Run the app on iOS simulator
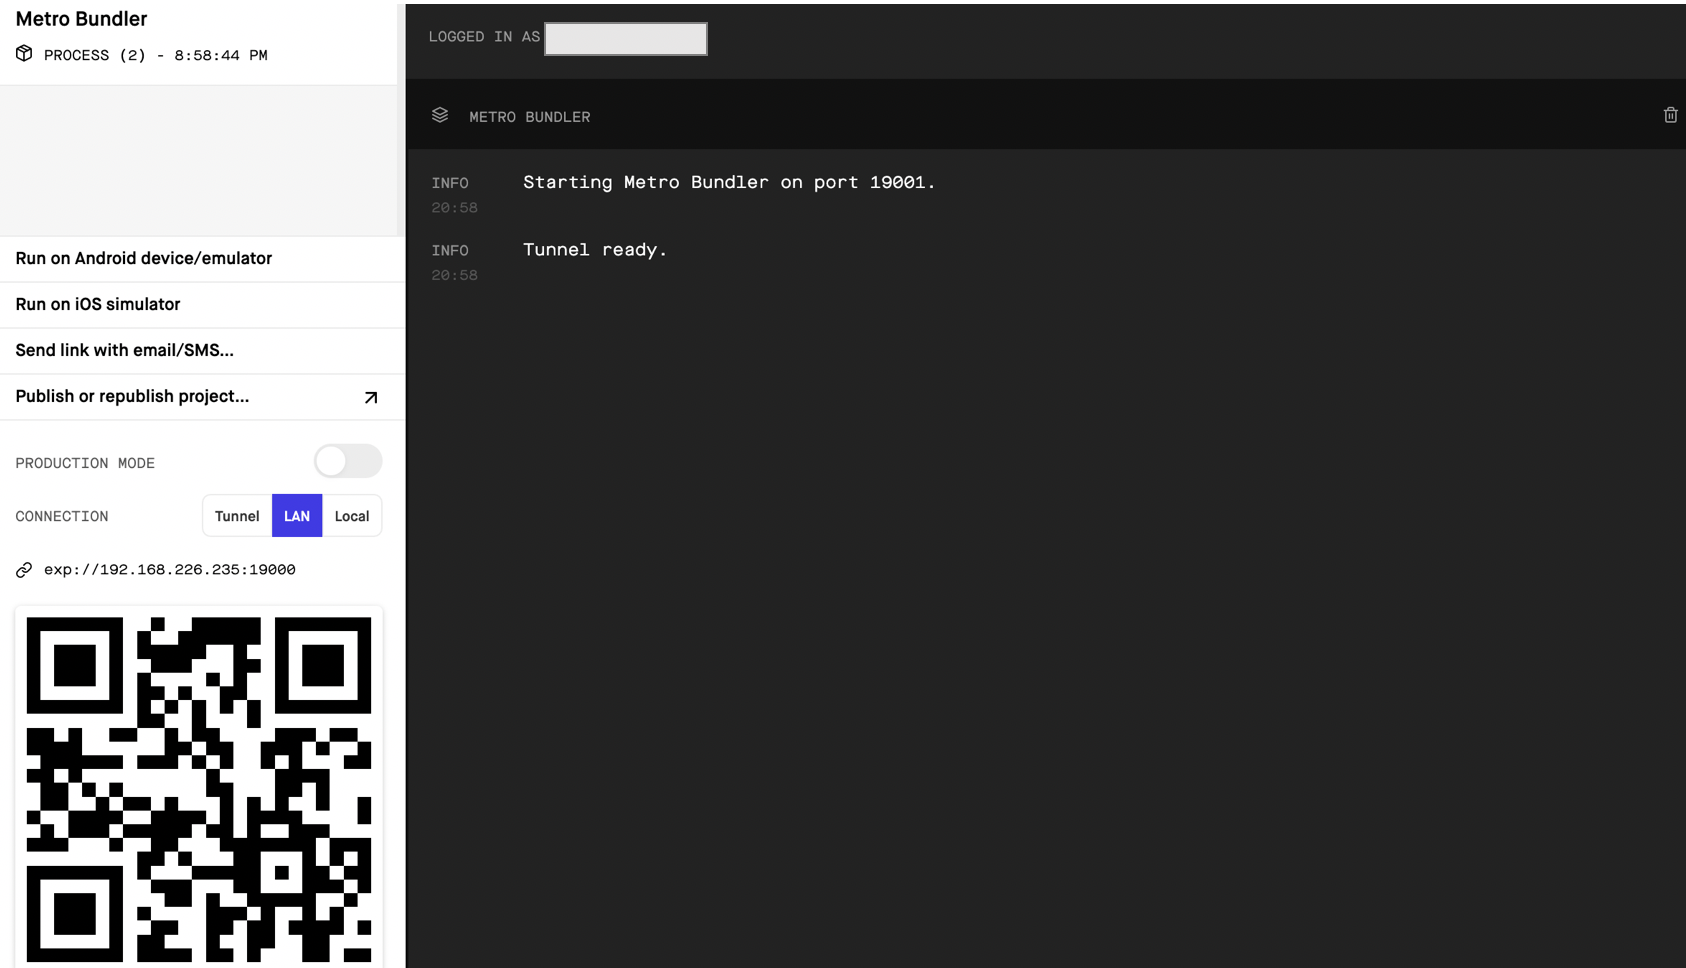1686x968 pixels. point(97,304)
